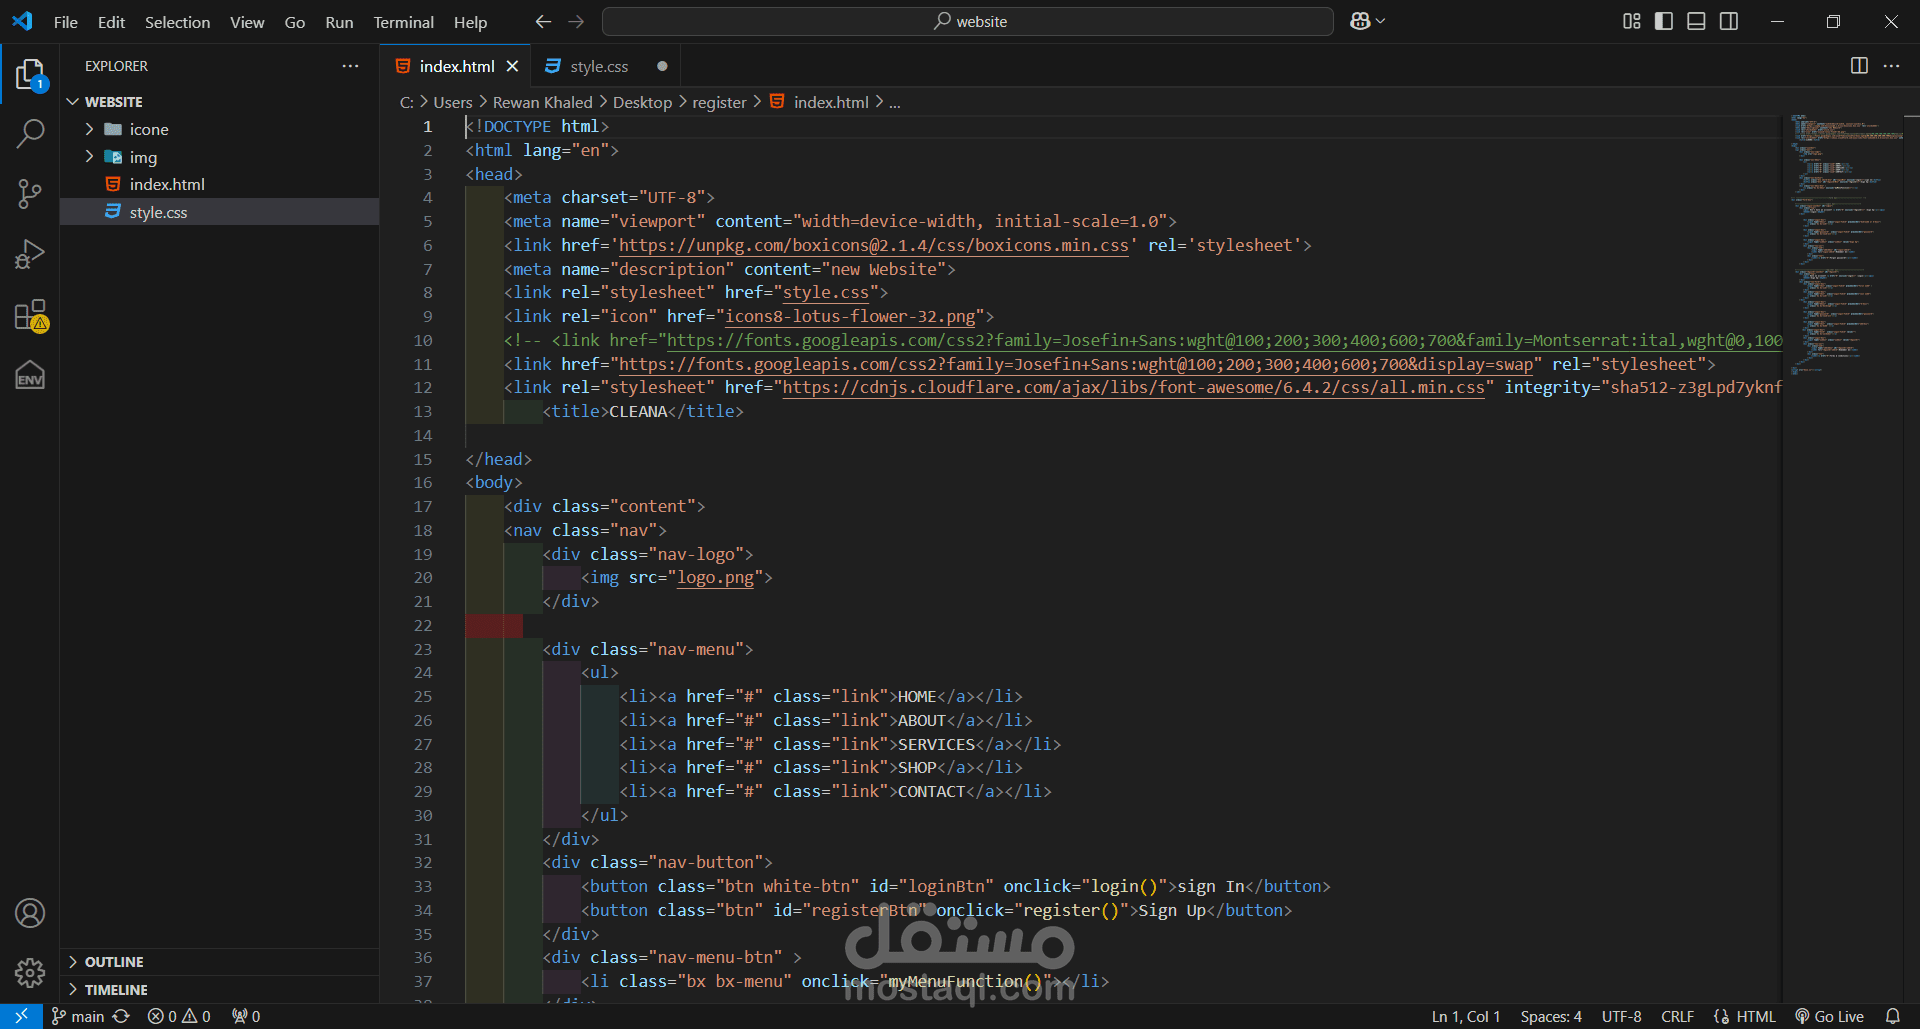Click breadcrumb ellipsis after index.html
Image resolution: width=1920 pixels, height=1029 pixels.
(x=895, y=102)
